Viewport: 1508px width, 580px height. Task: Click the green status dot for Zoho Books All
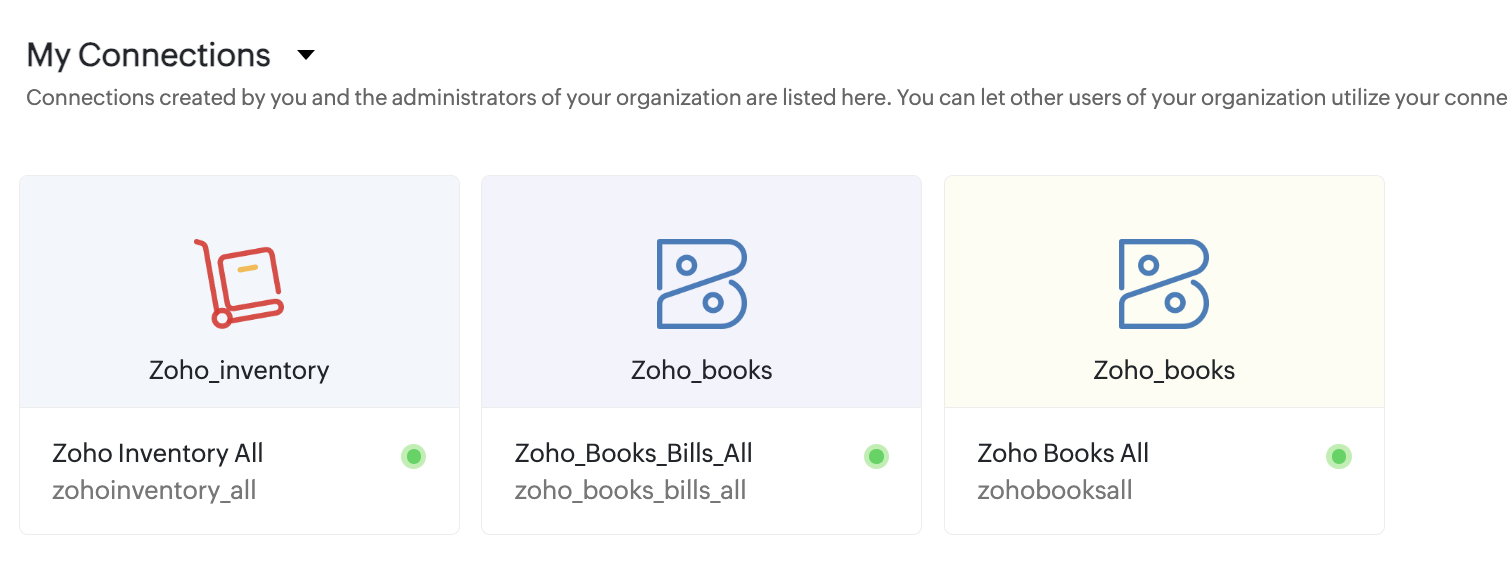1338,457
